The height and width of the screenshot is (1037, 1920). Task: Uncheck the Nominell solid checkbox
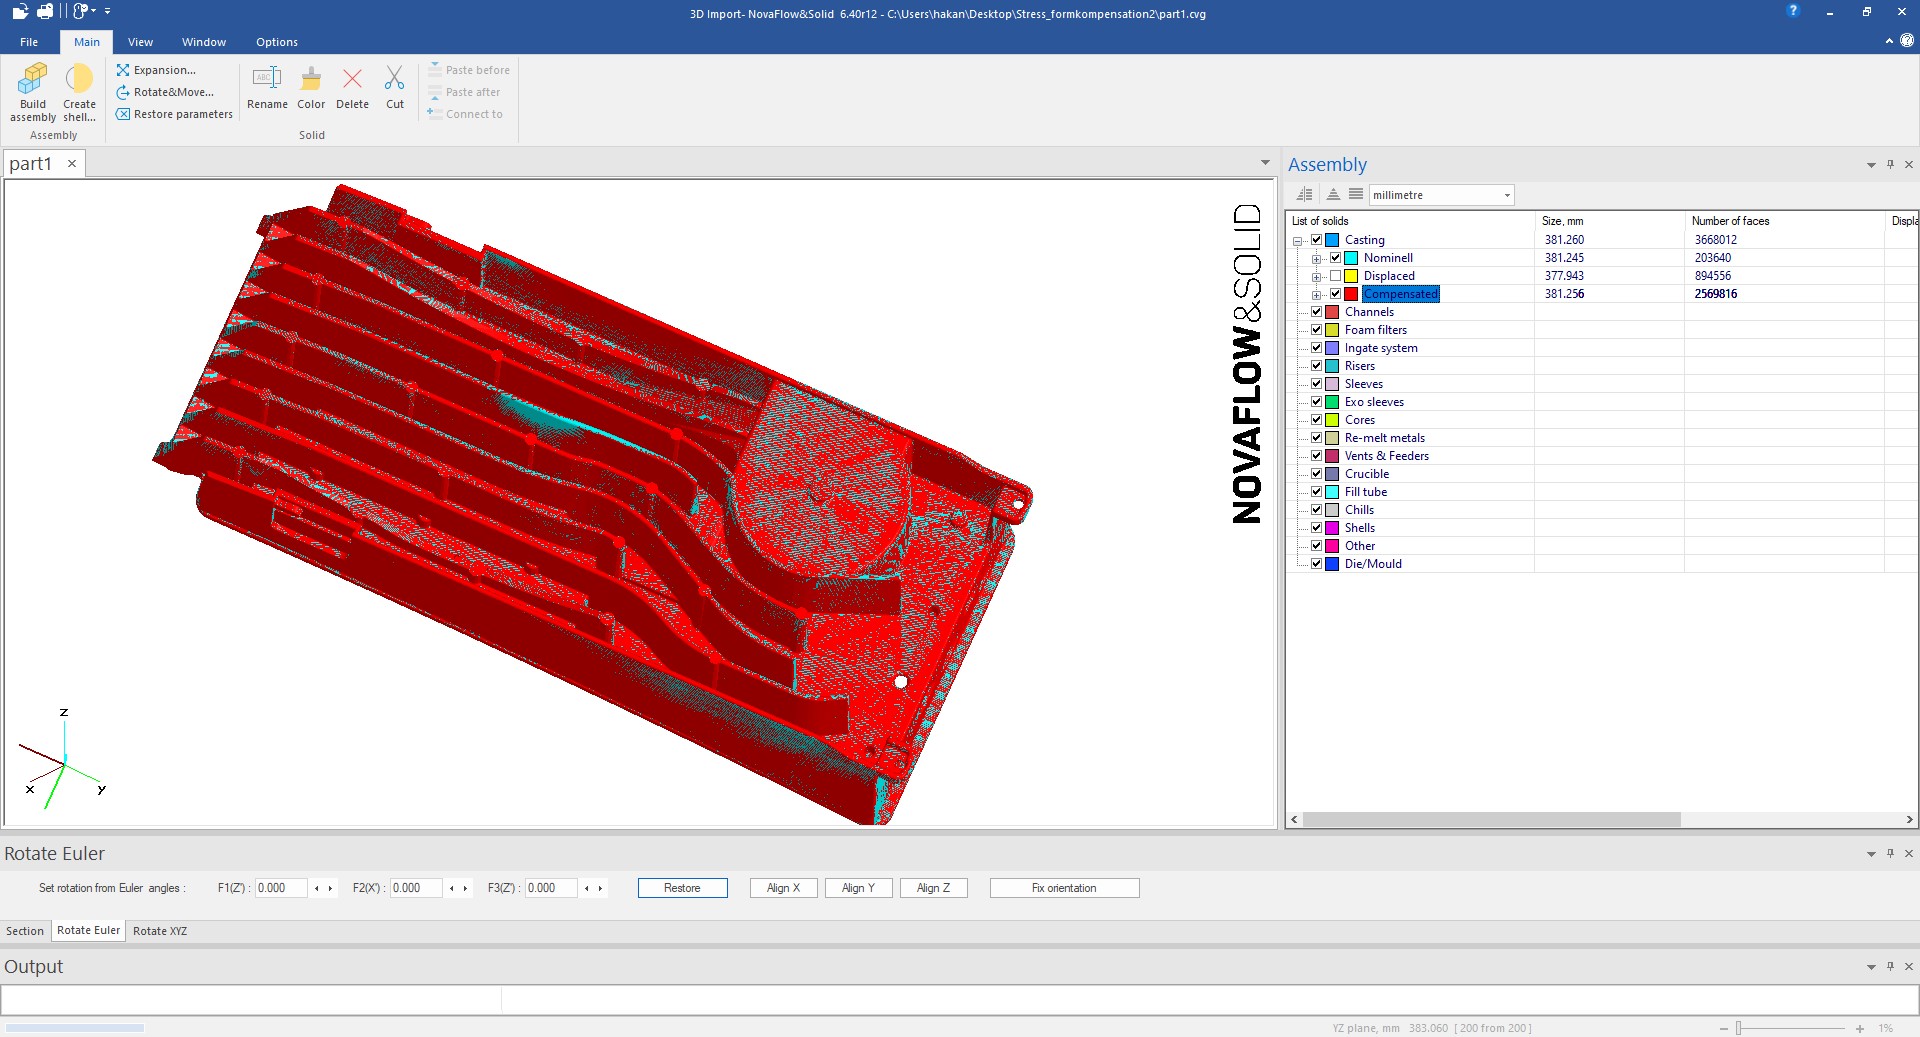click(1335, 258)
